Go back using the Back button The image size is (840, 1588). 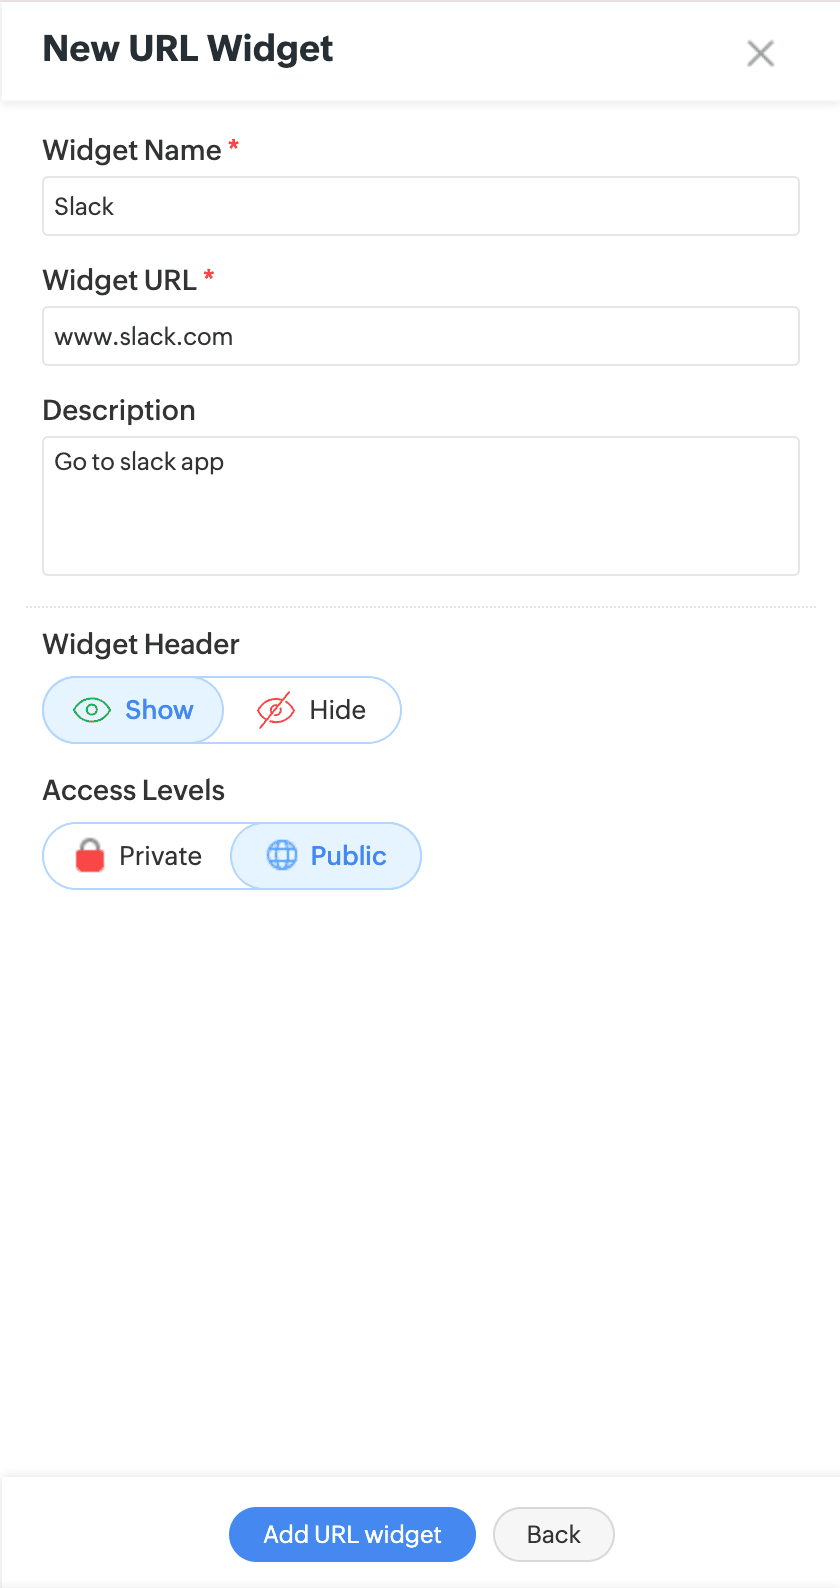553,1534
